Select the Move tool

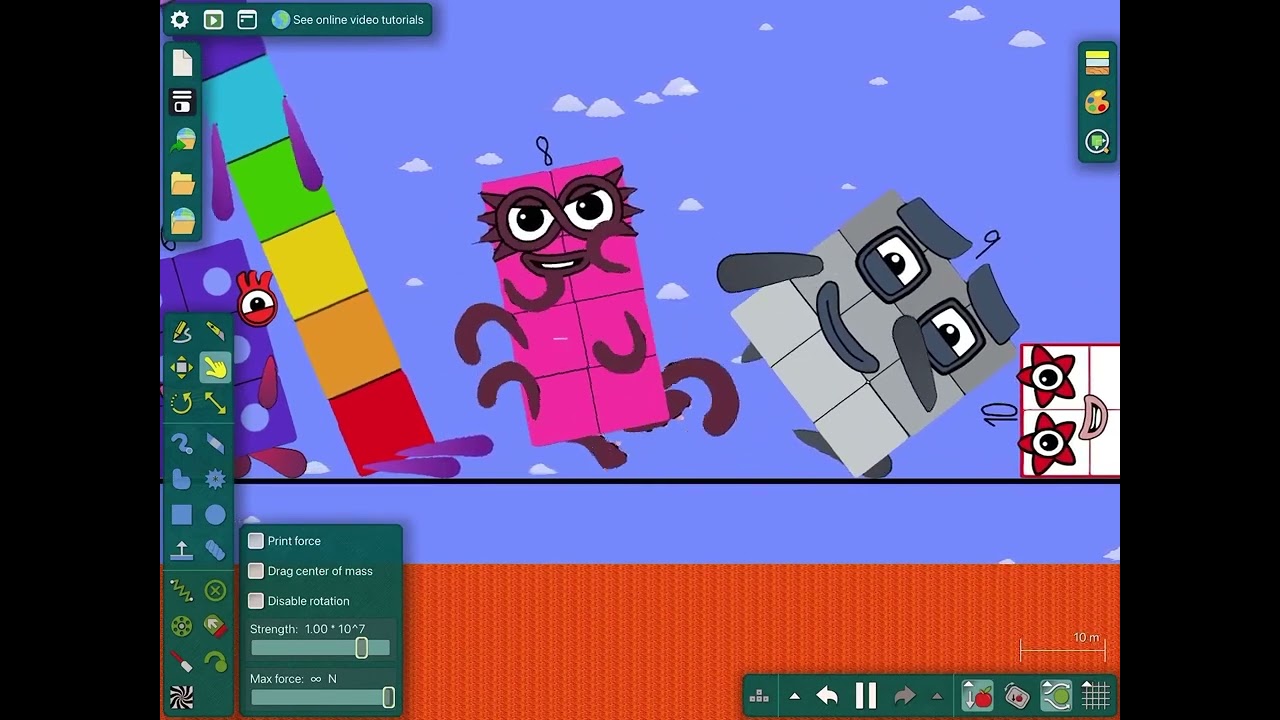click(181, 368)
